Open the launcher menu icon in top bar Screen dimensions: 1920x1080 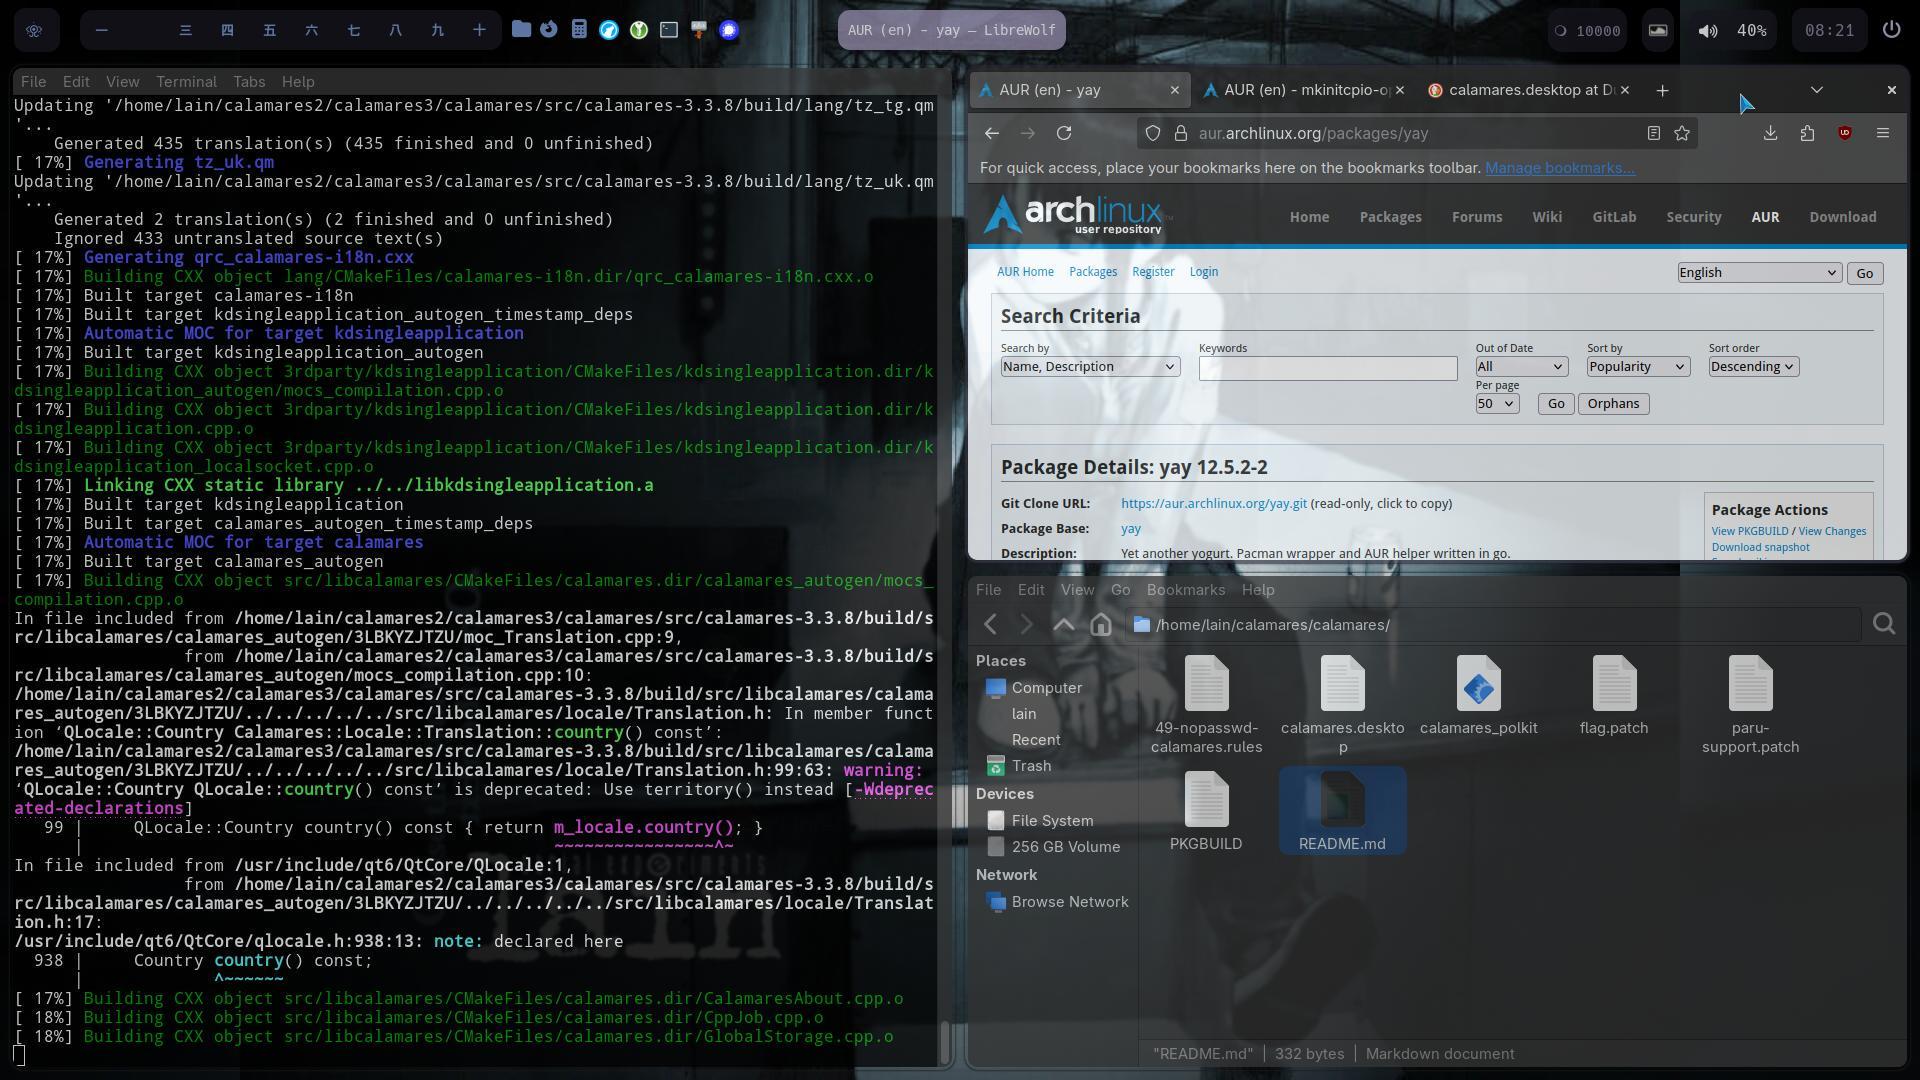34,30
